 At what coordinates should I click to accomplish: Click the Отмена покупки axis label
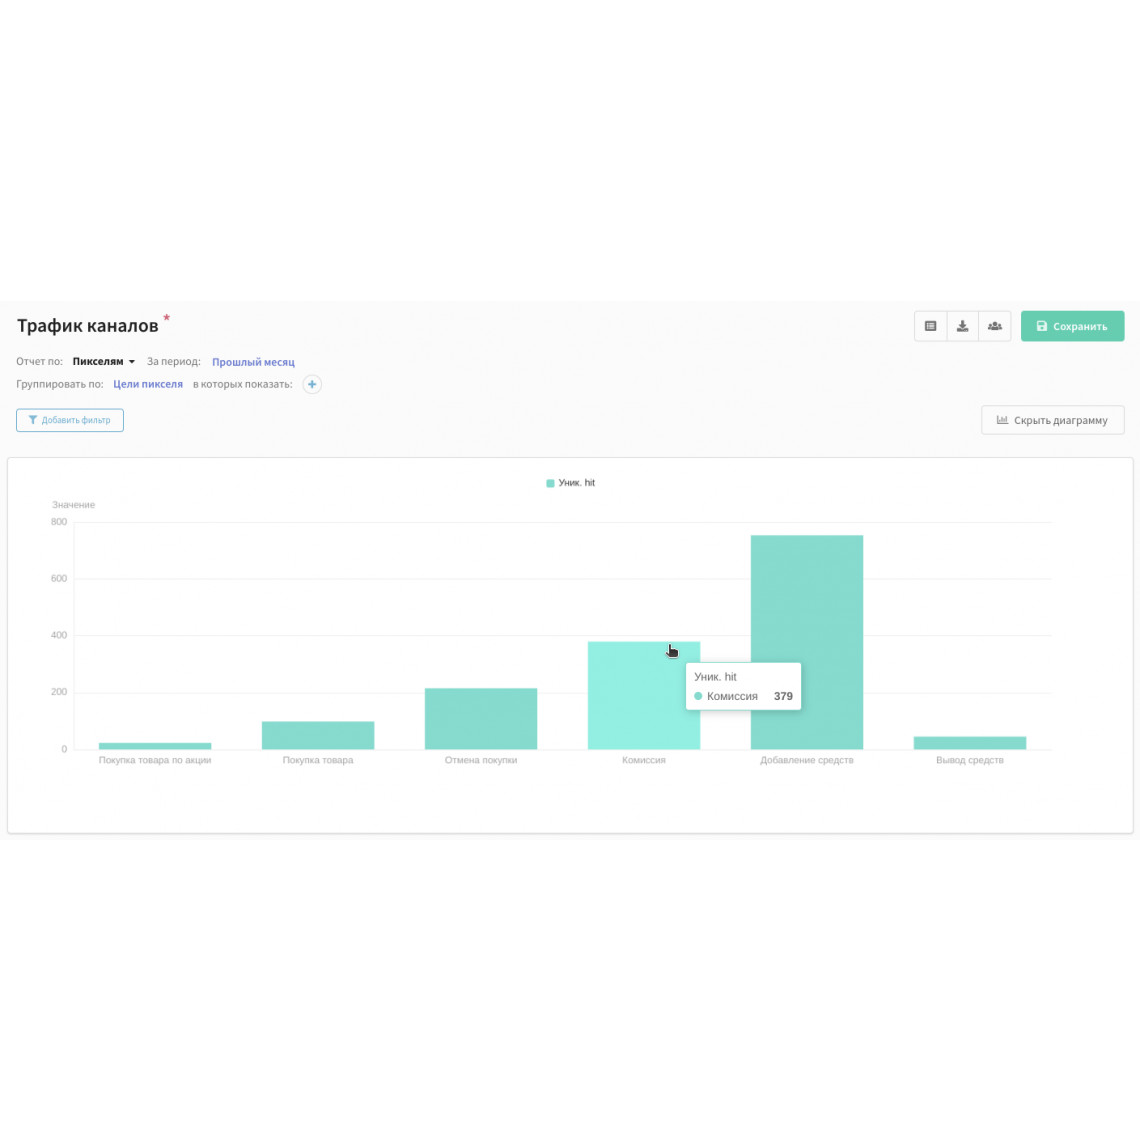point(481,760)
